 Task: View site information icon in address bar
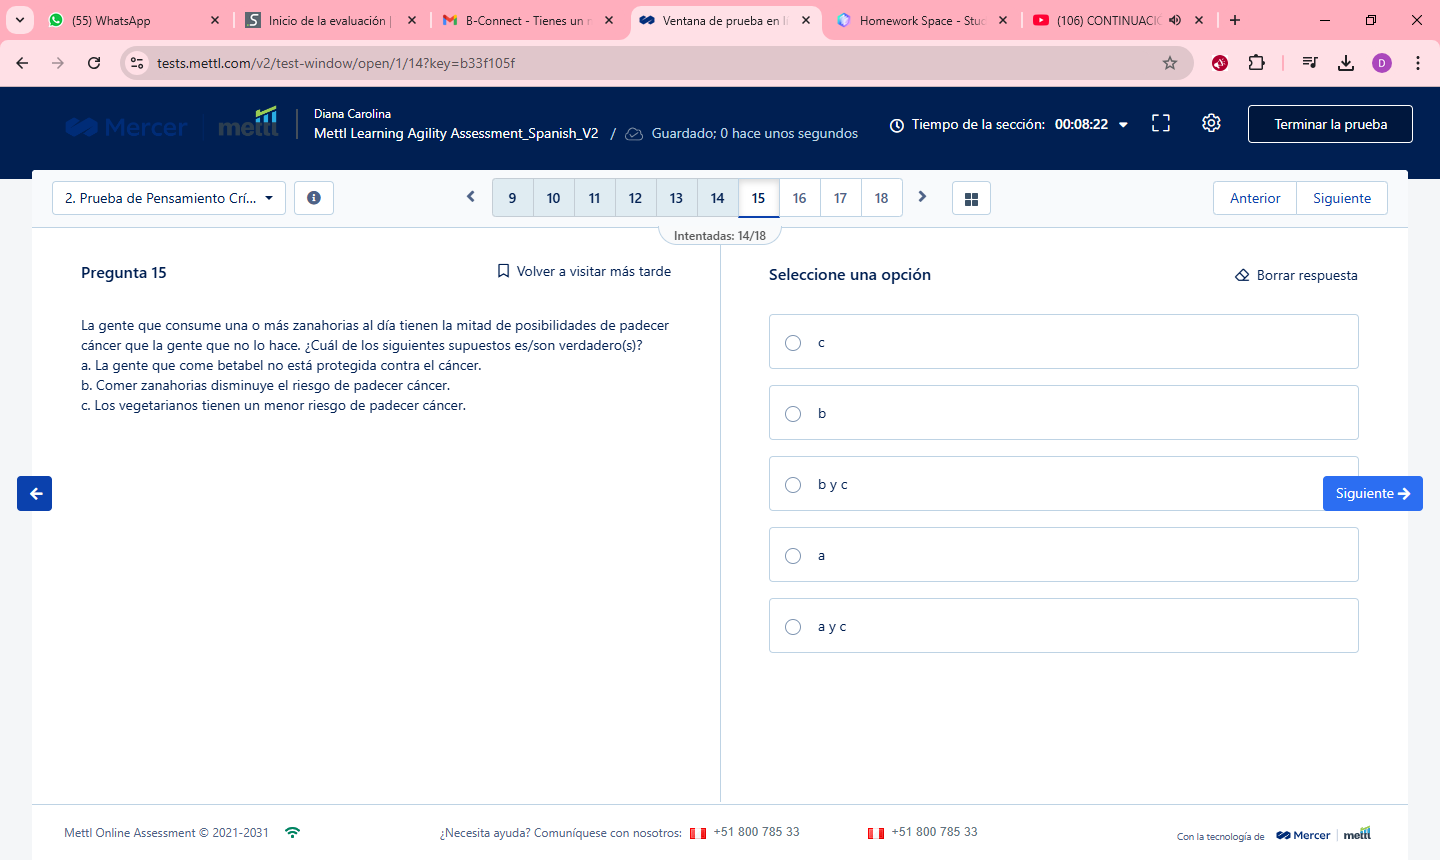pos(137,63)
